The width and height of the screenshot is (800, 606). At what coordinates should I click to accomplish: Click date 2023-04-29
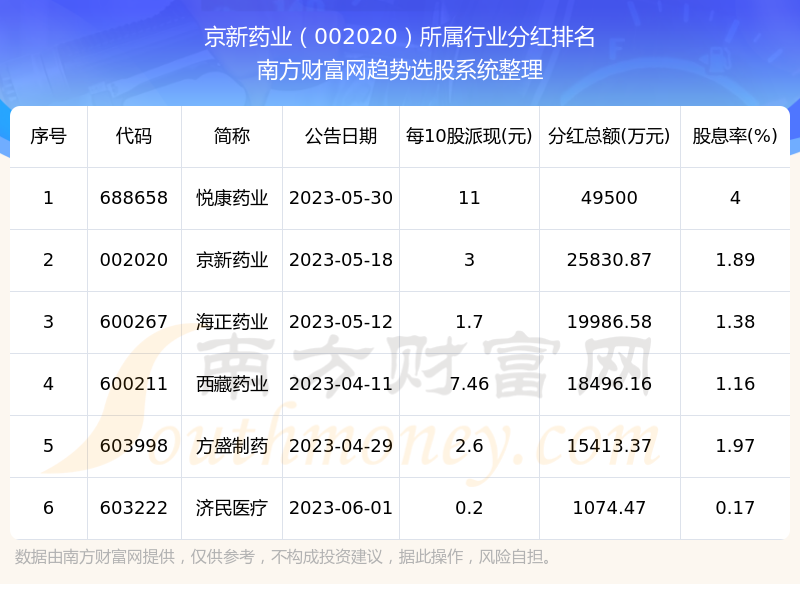click(x=341, y=446)
